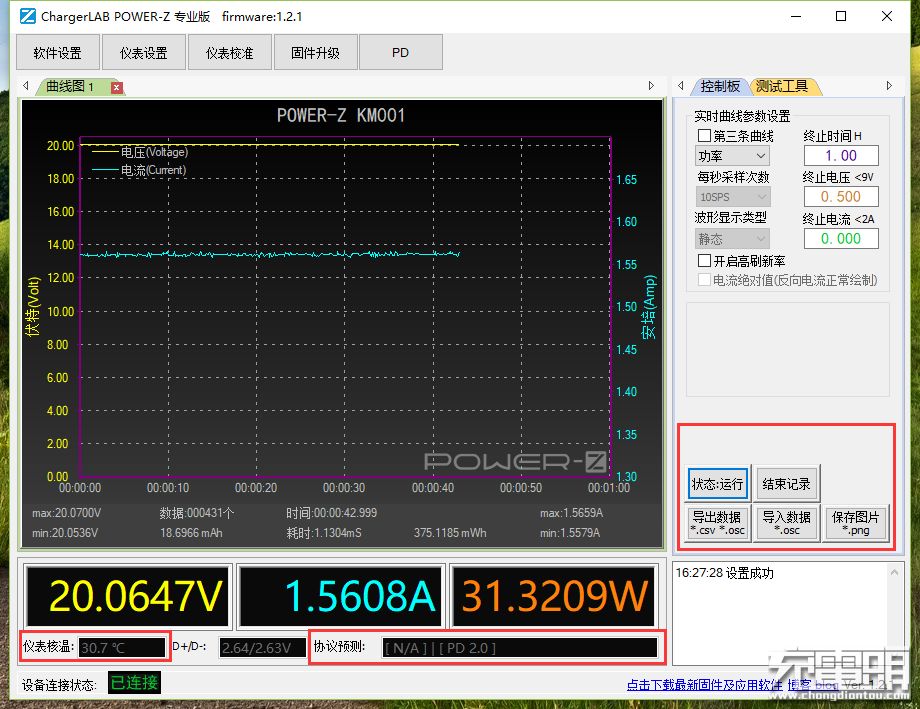
Task: Click 电流(Current) legend entry
Action: click(x=140, y=170)
